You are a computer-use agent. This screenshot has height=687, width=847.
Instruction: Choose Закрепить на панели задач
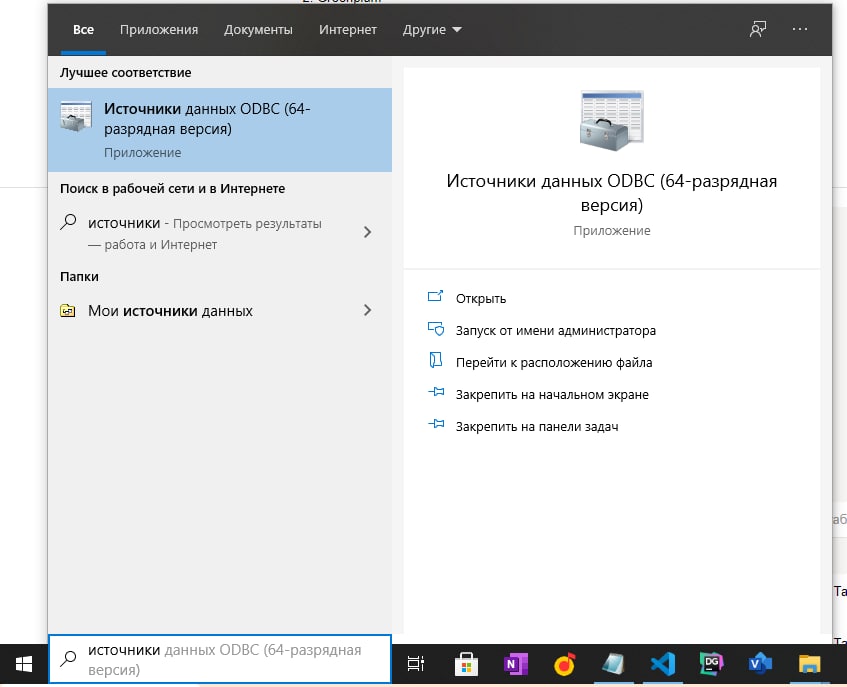click(537, 427)
